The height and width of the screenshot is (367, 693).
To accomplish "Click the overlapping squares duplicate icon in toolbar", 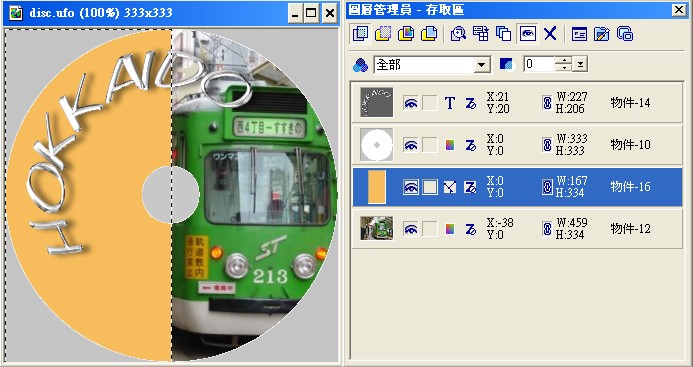I will [503, 34].
